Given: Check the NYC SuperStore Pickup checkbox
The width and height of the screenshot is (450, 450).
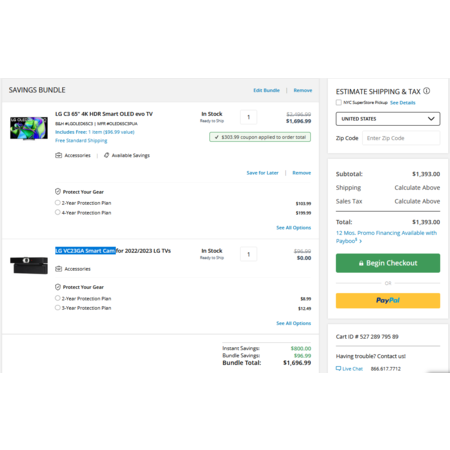Looking at the screenshot, I should click(x=339, y=102).
